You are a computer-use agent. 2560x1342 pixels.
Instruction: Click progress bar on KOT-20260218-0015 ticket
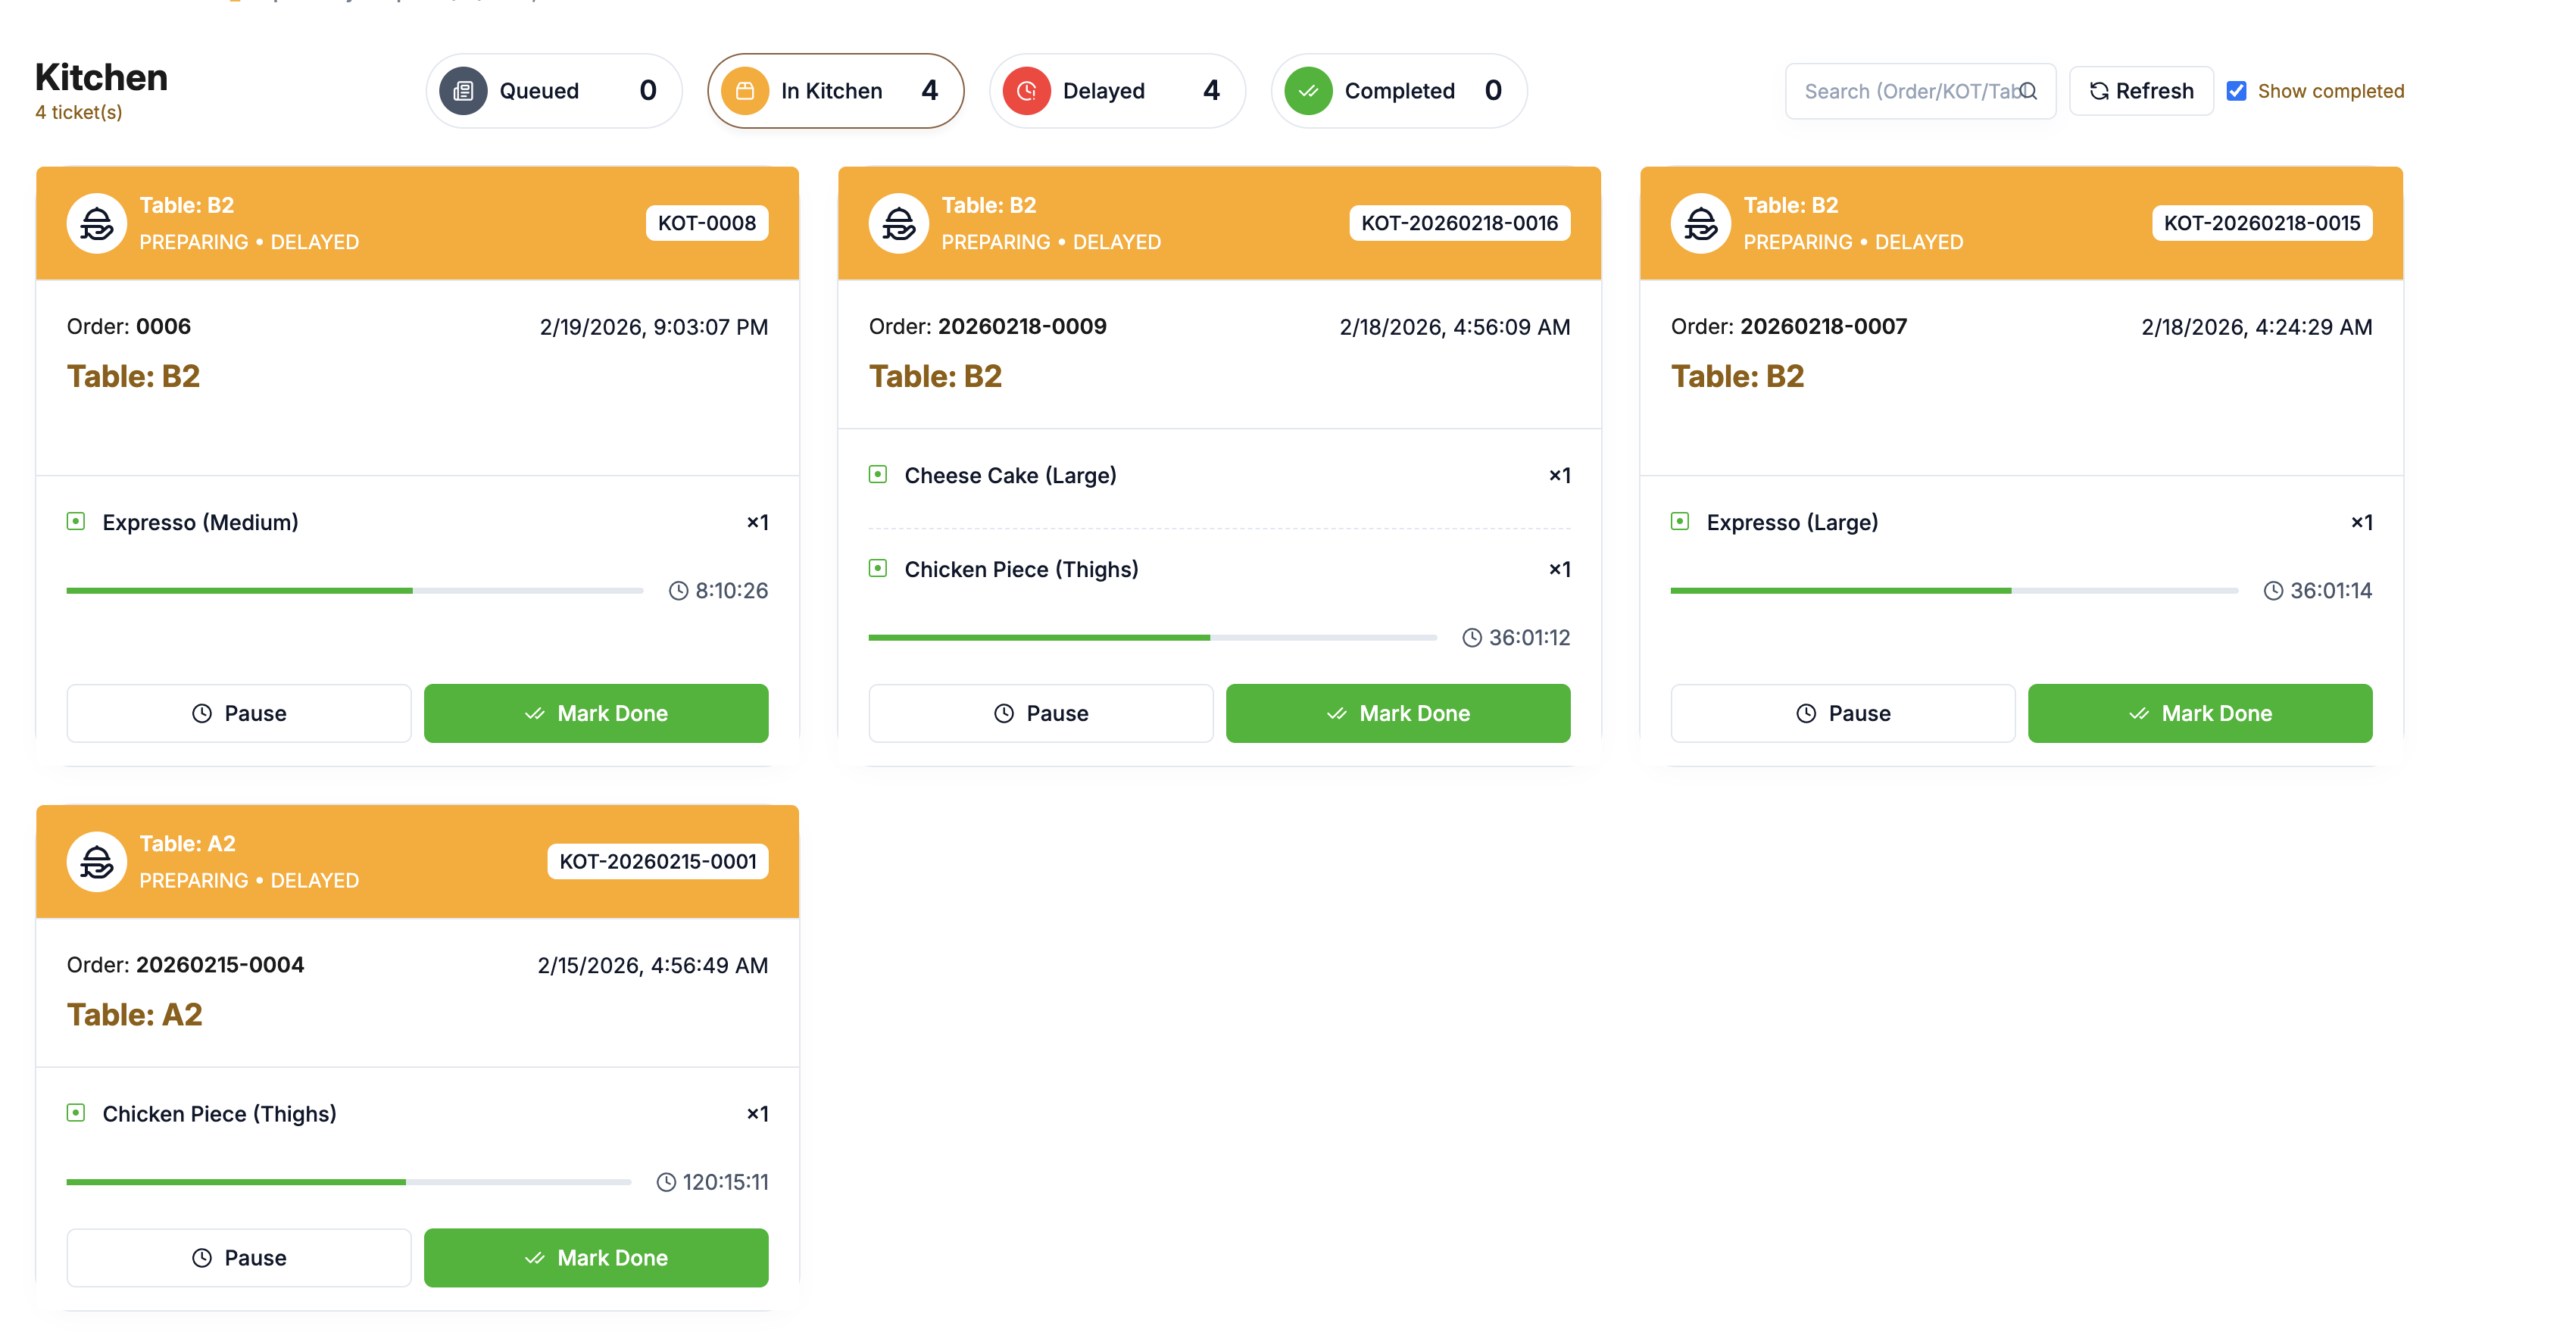(x=1953, y=590)
